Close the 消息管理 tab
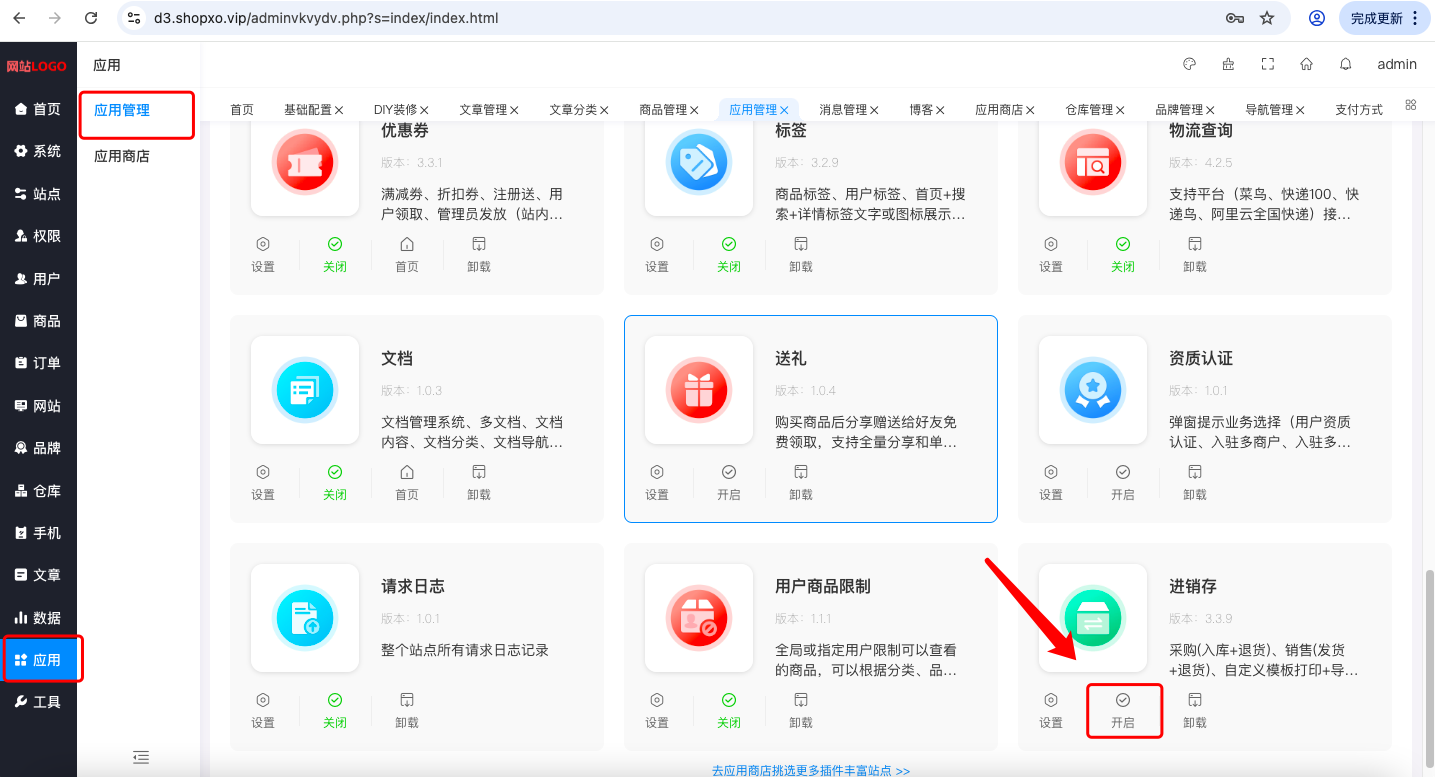Image resolution: width=1435 pixels, height=777 pixels. pyautogui.click(x=874, y=110)
